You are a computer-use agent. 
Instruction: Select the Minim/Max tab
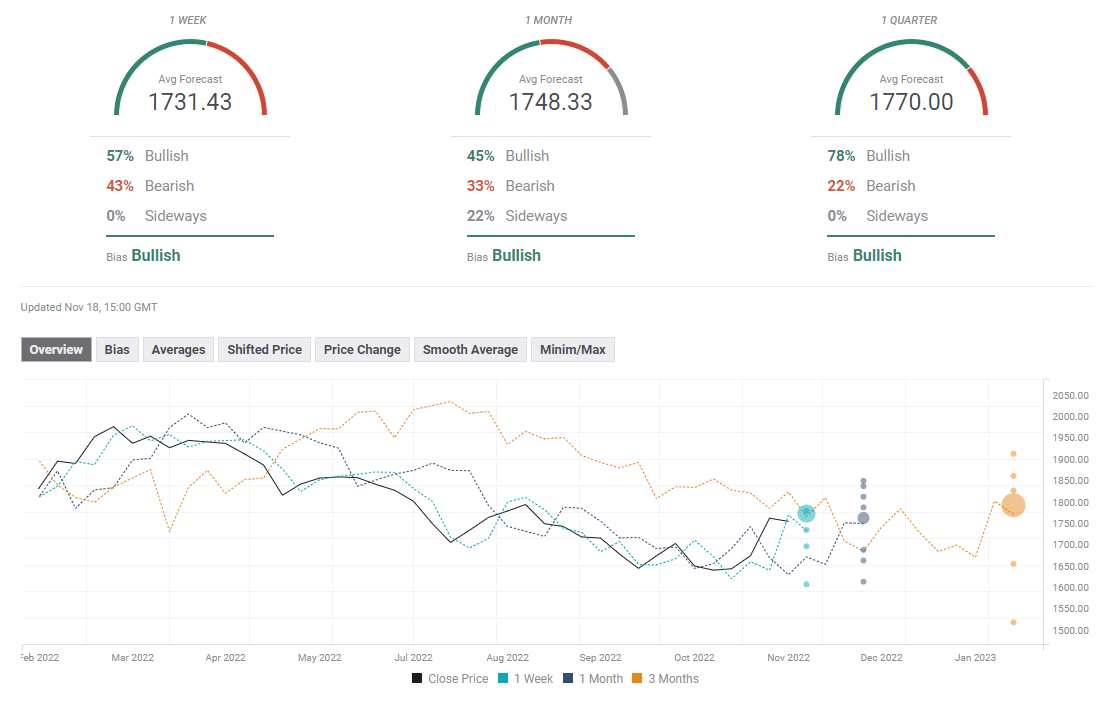pyautogui.click(x=572, y=349)
